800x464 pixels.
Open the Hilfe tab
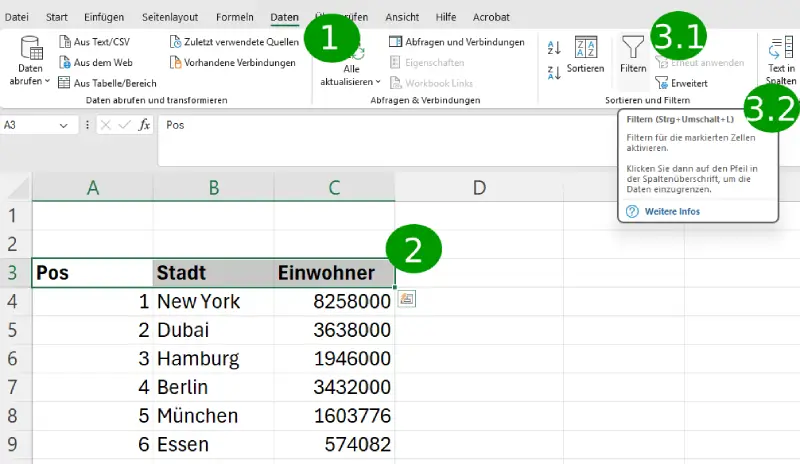point(446,17)
